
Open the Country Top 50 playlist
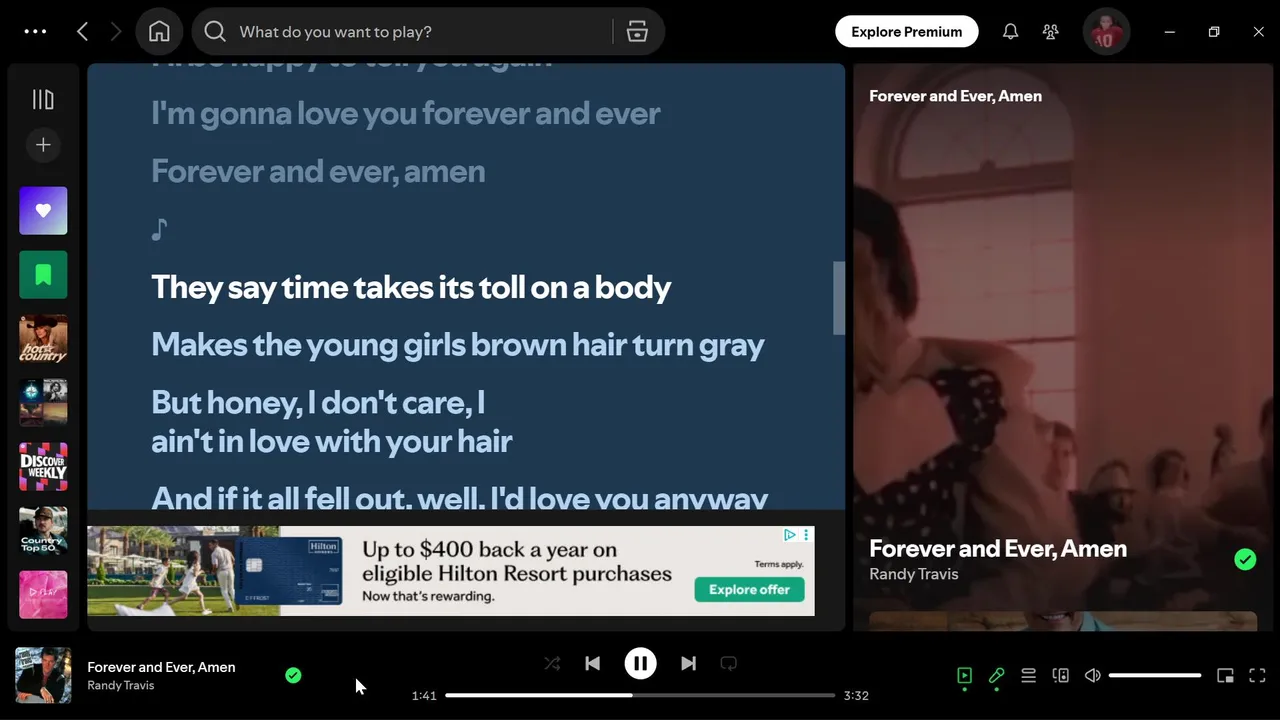43,531
